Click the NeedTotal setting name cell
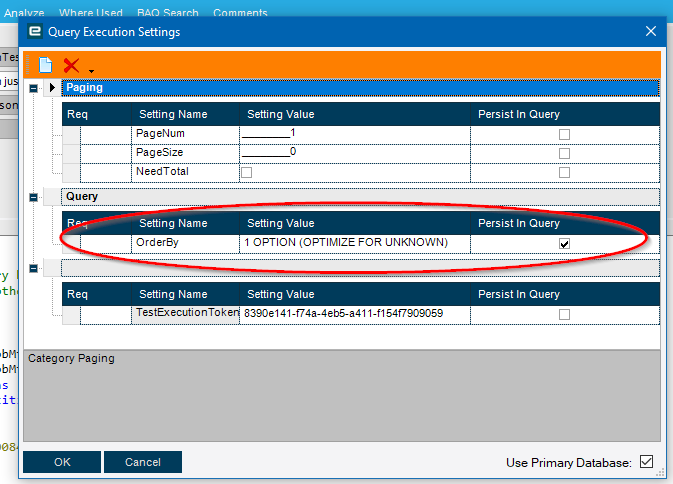Viewport: 673px width, 484px height. pos(185,172)
